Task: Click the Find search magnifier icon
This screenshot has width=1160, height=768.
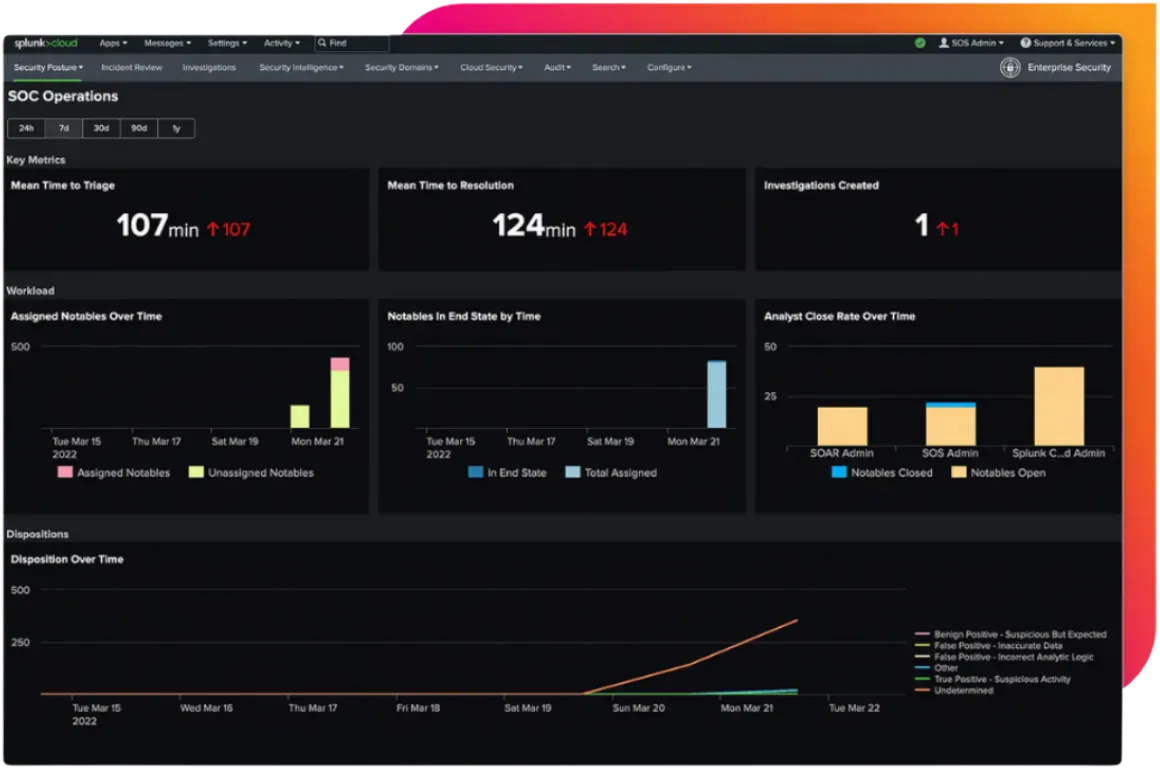Action: pos(323,43)
